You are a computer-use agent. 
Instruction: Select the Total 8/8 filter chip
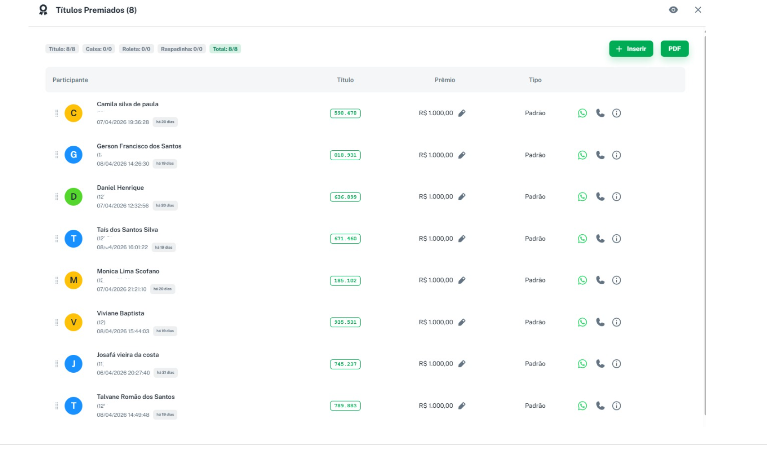(x=225, y=49)
